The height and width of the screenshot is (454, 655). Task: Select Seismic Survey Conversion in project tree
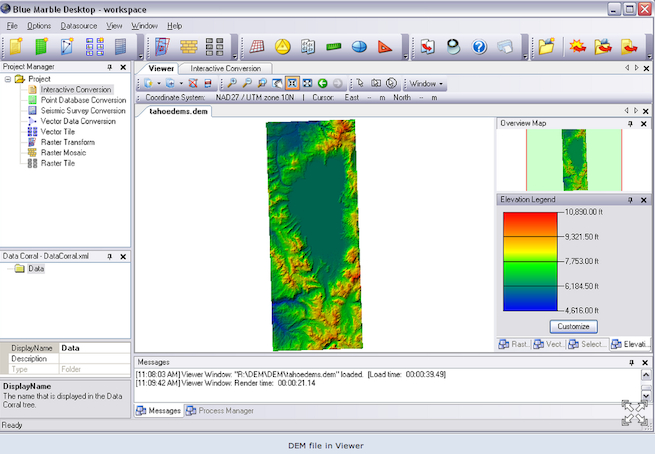[83, 111]
